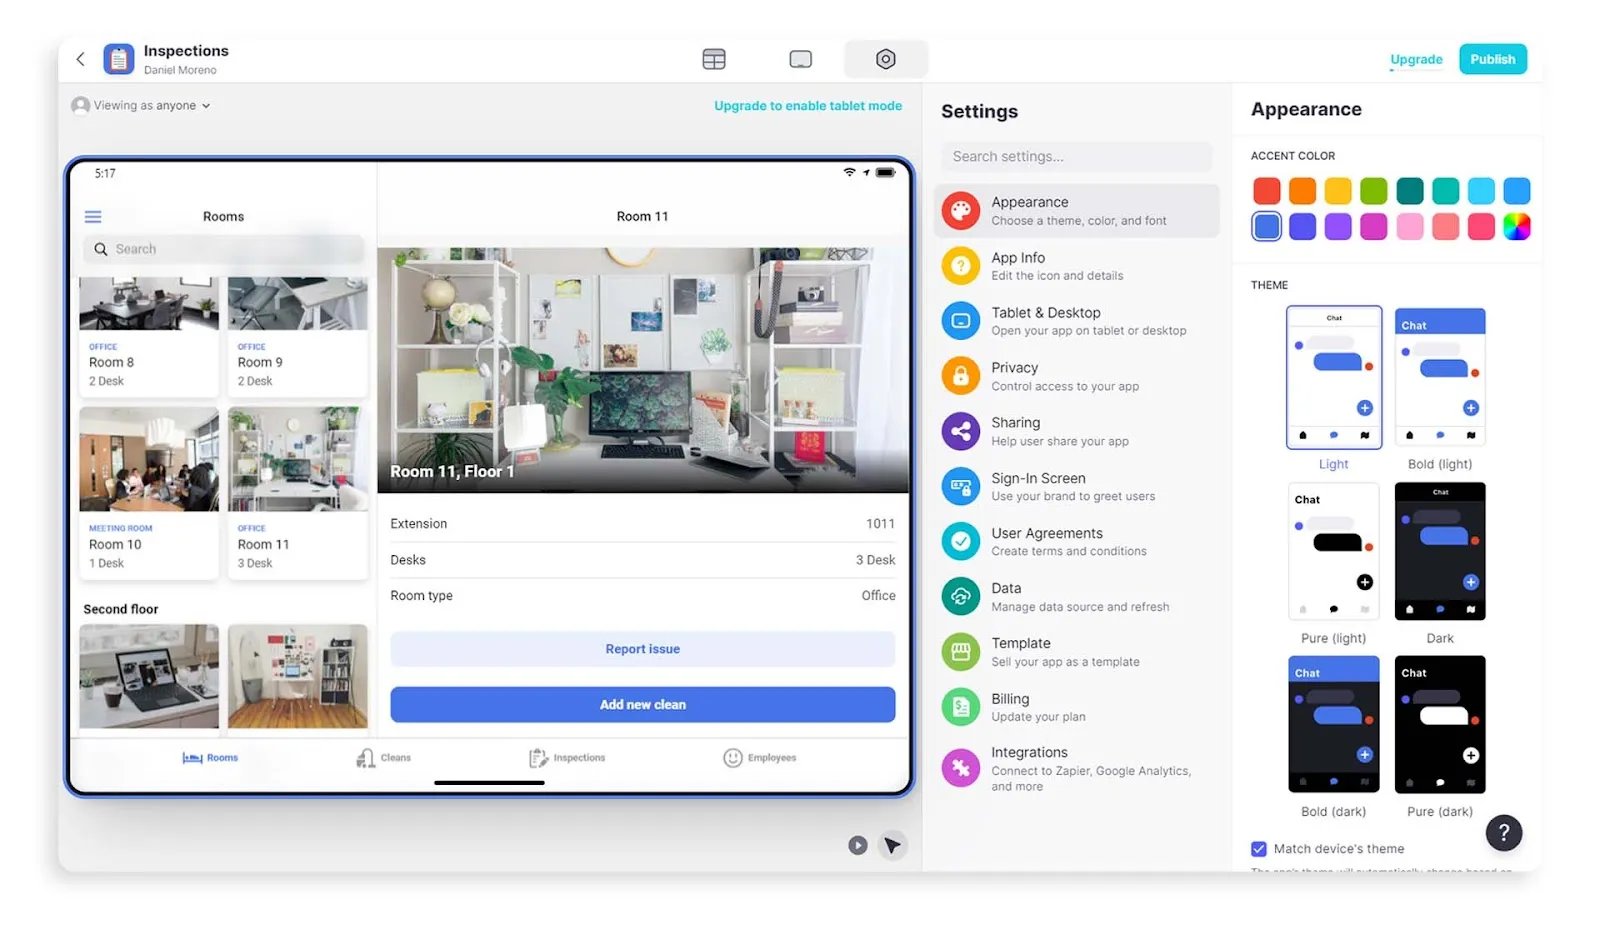The height and width of the screenshot is (925, 1600).
Task: Open the Room 9 office card
Action: pyautogui.click(x=298, y=337)
